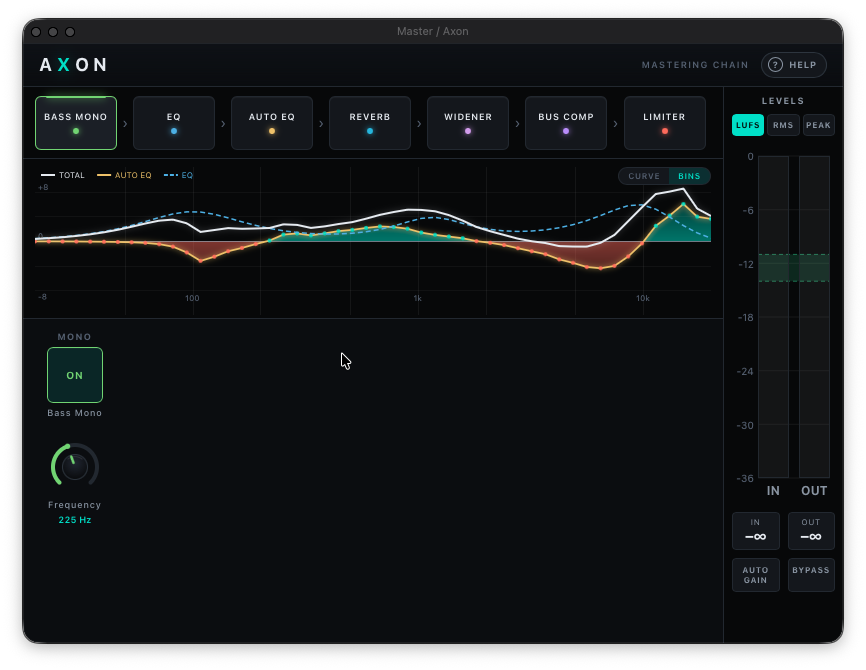Click the chevron between Reverb and Widener
The image size is (866, 670).
tap(419, 124)
